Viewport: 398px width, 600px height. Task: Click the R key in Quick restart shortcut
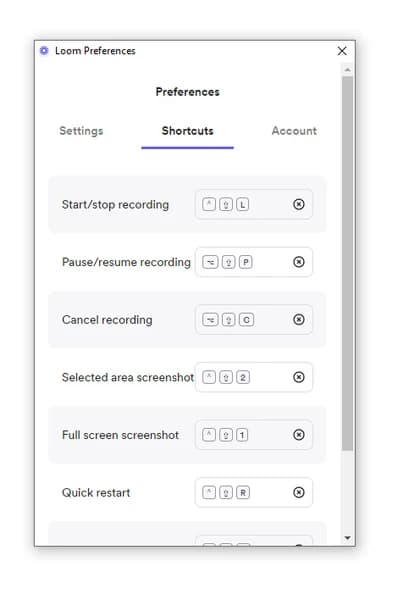pos(243,492)
